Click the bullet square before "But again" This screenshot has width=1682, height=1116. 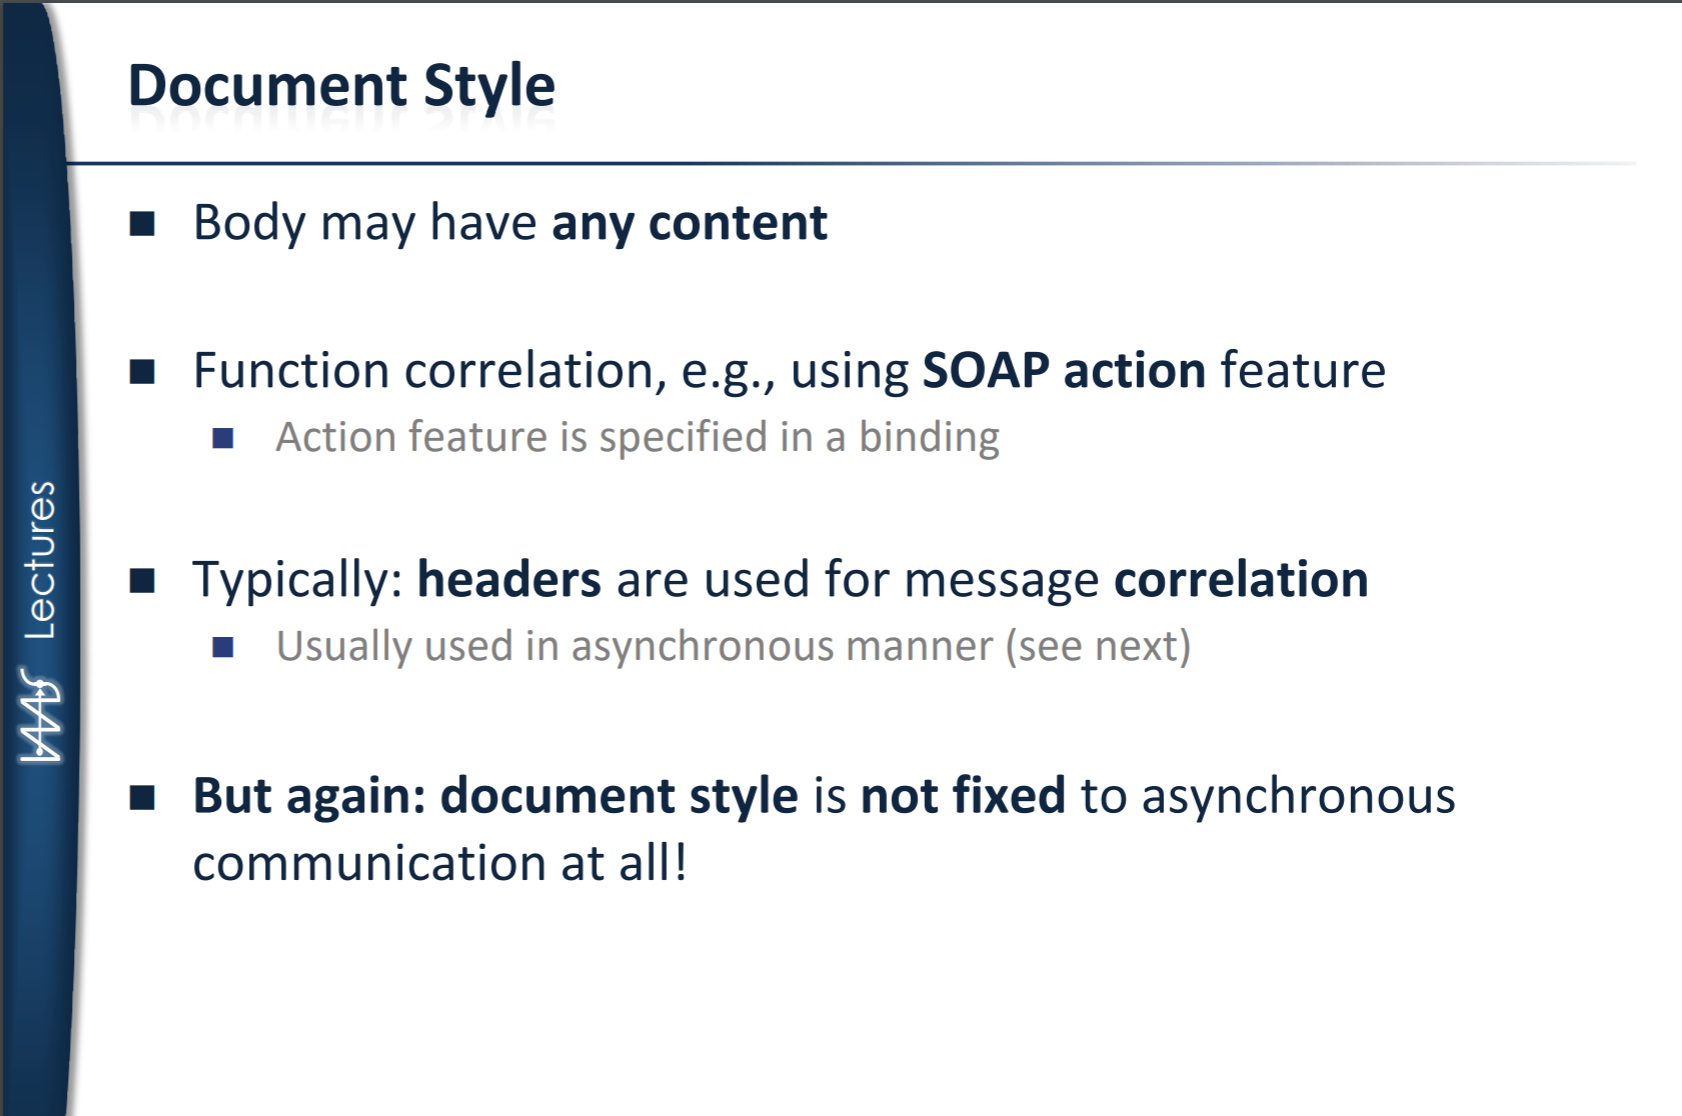142,797
